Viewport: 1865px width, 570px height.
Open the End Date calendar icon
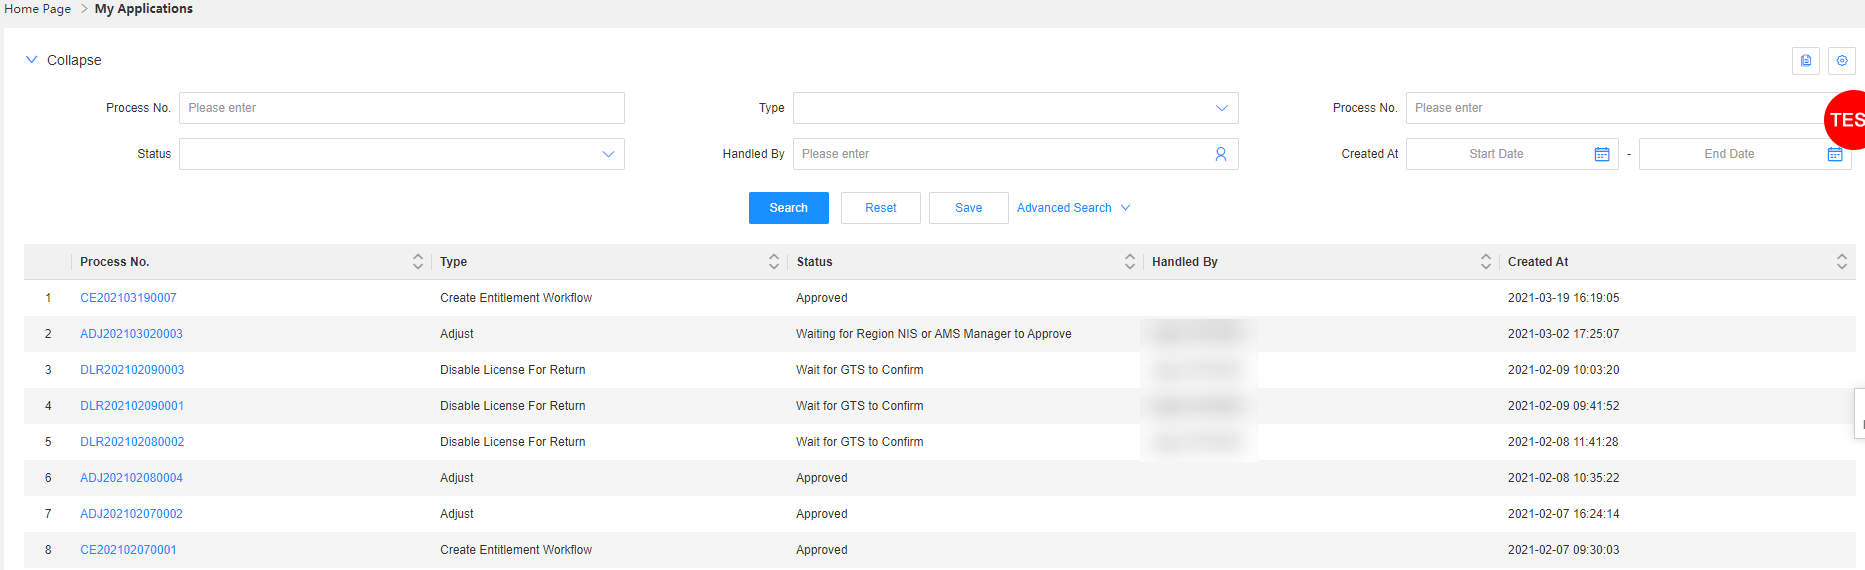[x=1834, y=154]
